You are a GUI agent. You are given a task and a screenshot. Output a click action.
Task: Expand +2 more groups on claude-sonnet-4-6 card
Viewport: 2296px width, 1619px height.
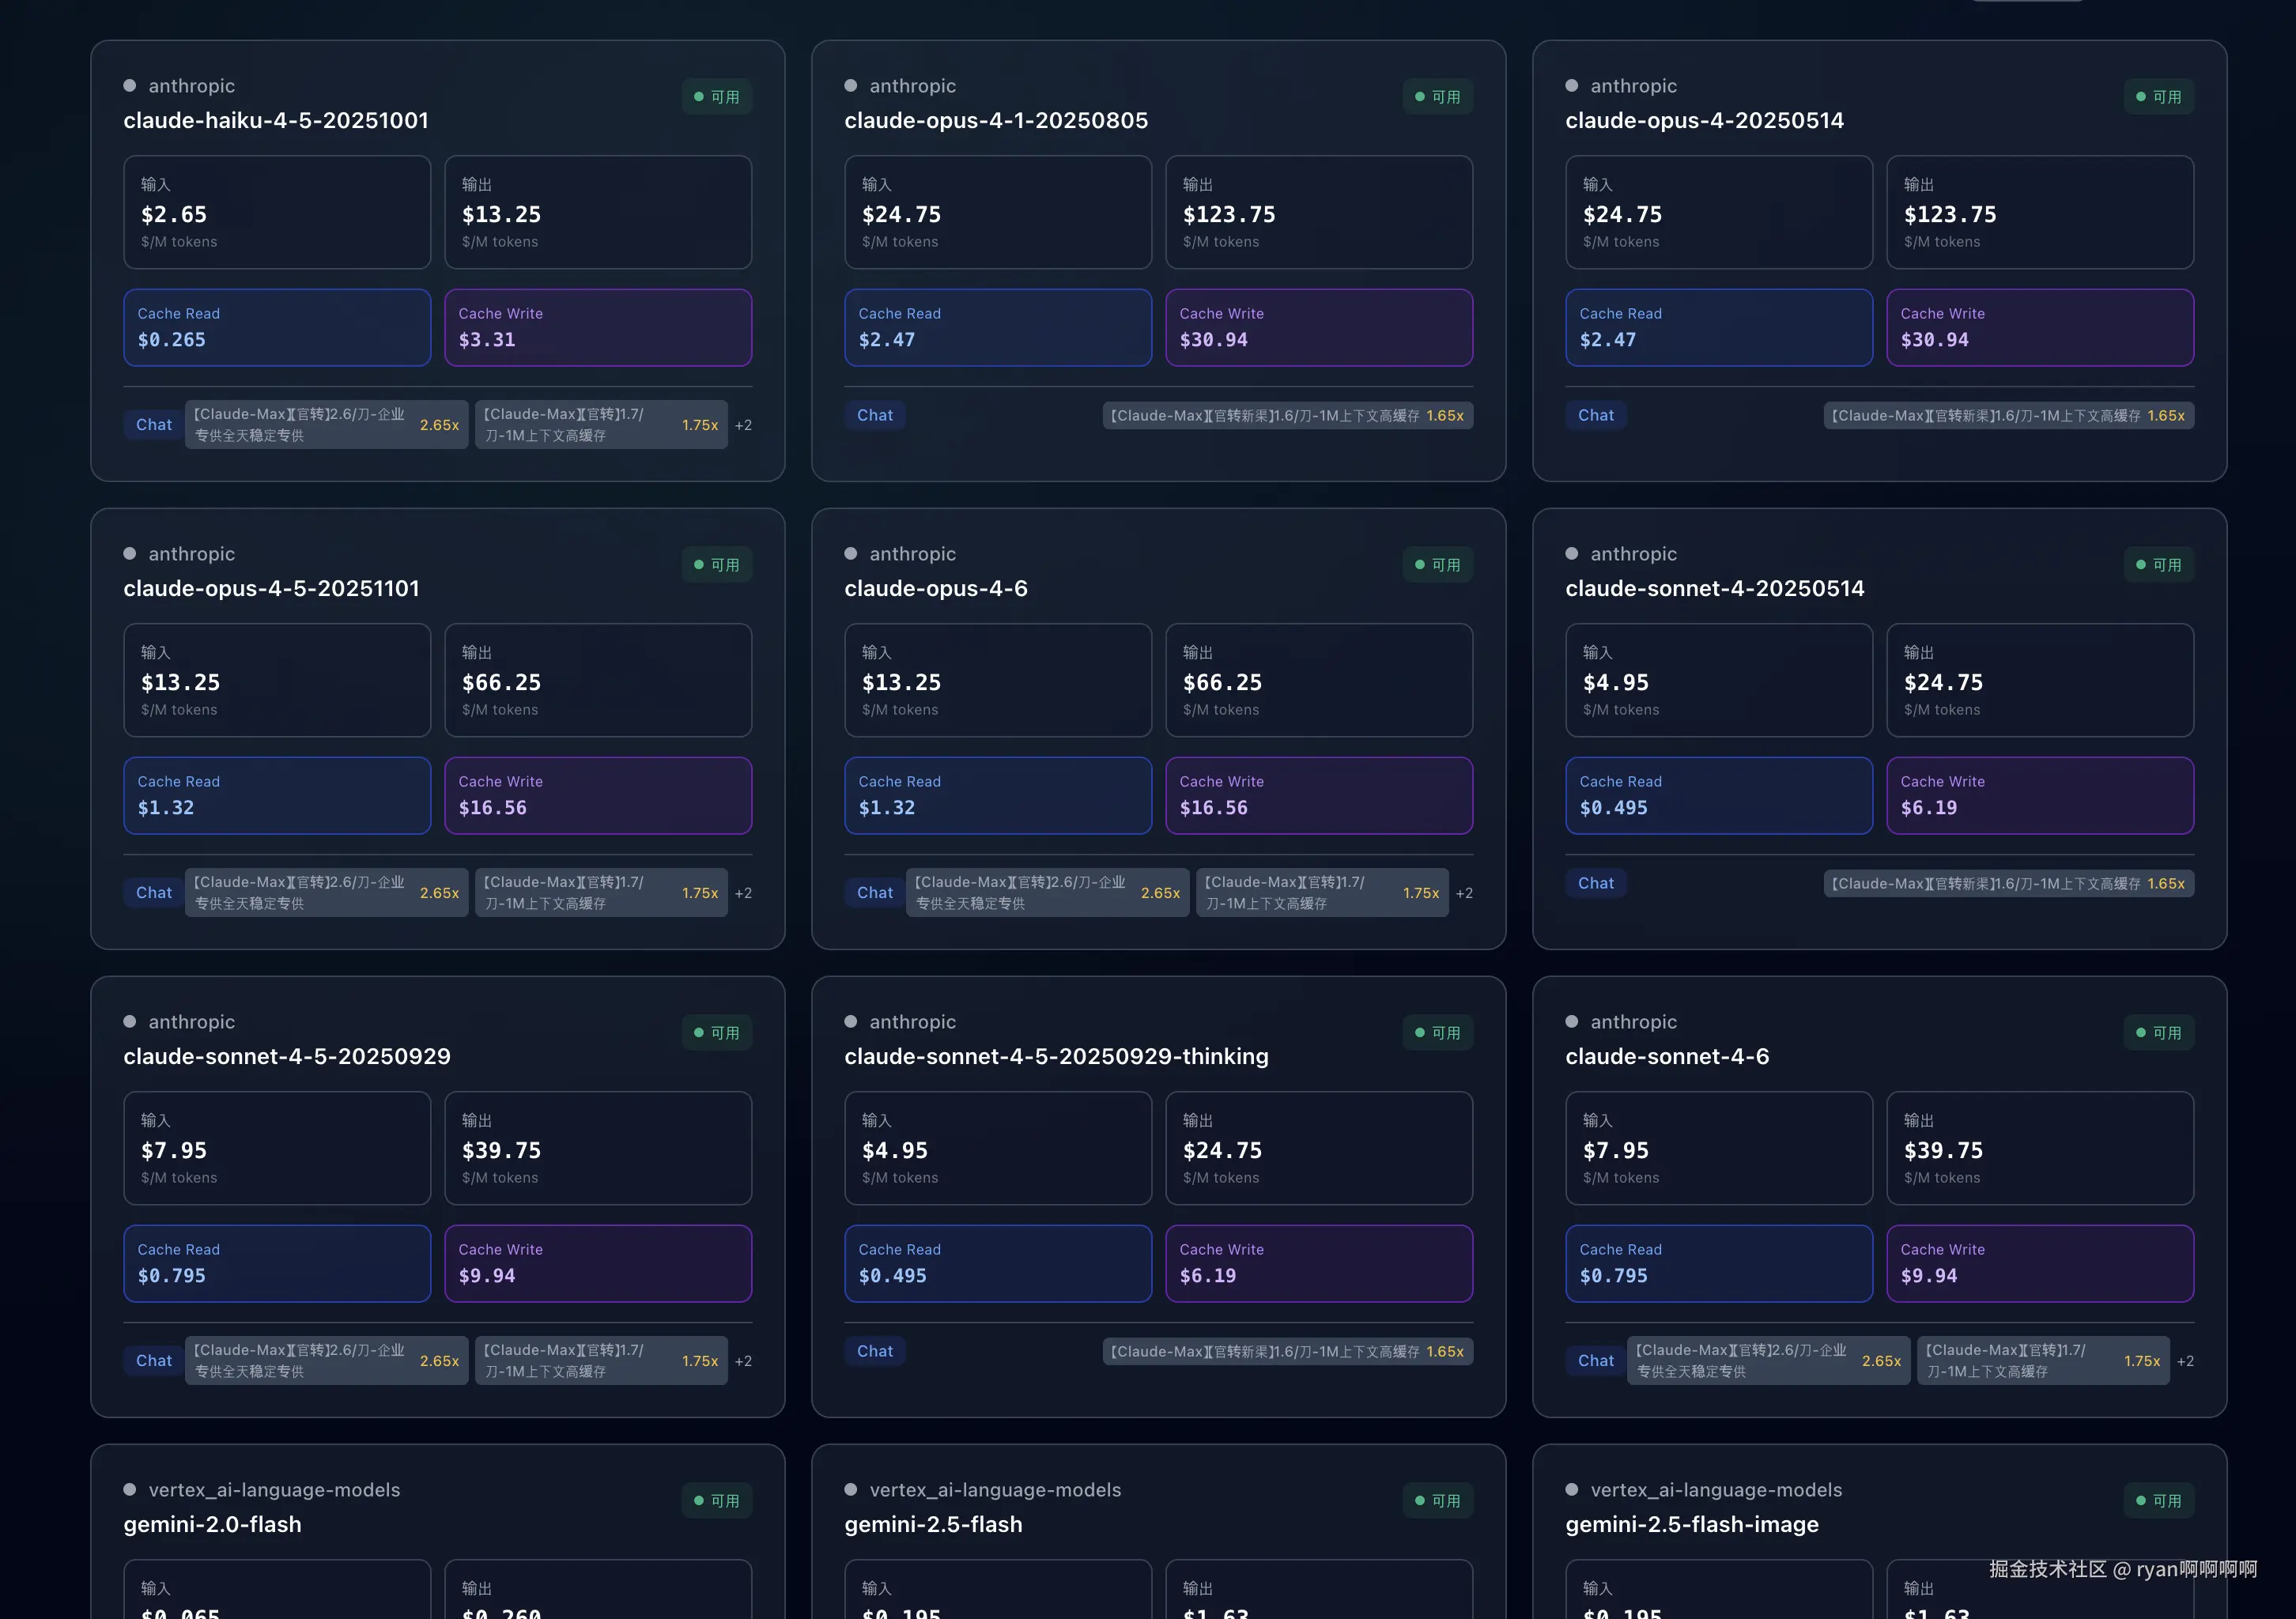(2185, 1361)
